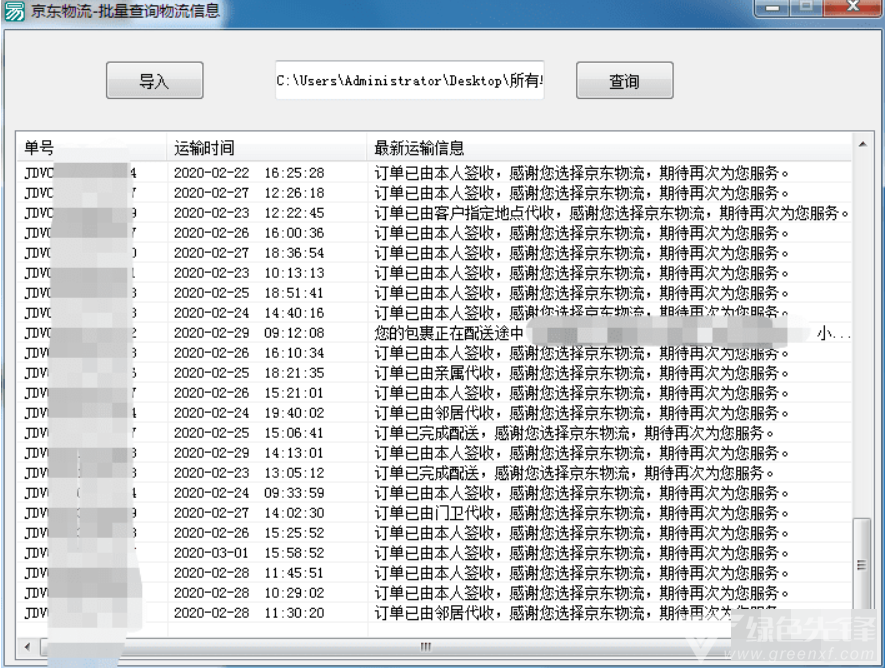This screenshot has height=668, width=885.
Task: Click the vertical scrollbar up arrow
Action: [x=862, y=144]
